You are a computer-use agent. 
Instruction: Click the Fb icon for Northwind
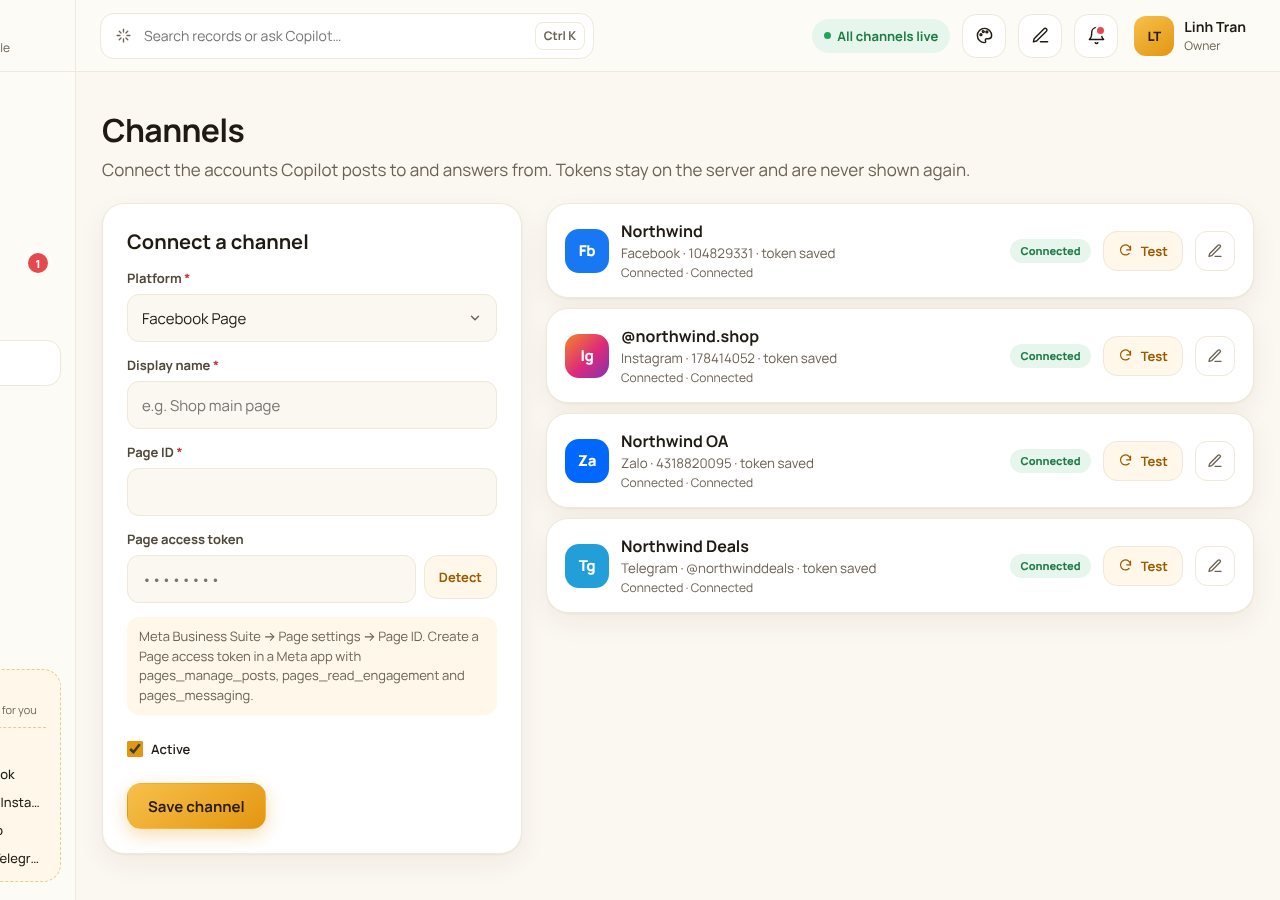pos(587,251)
